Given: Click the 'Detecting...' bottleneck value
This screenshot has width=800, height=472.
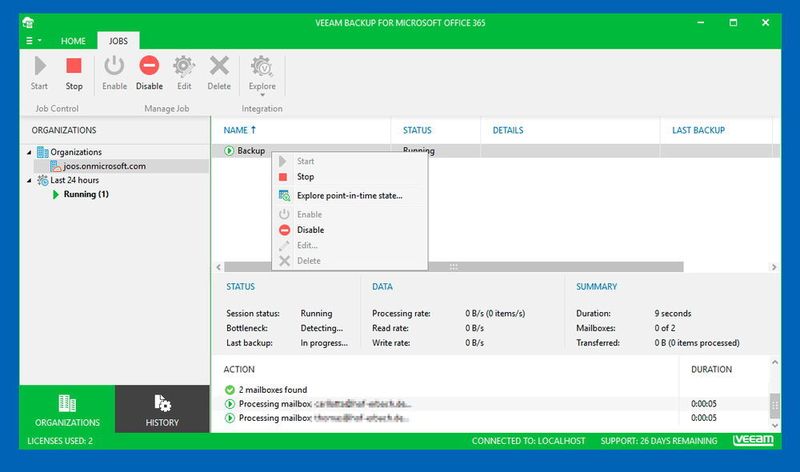Looking at the screenshot, I should pyautogui.click(x=321, y=328).
